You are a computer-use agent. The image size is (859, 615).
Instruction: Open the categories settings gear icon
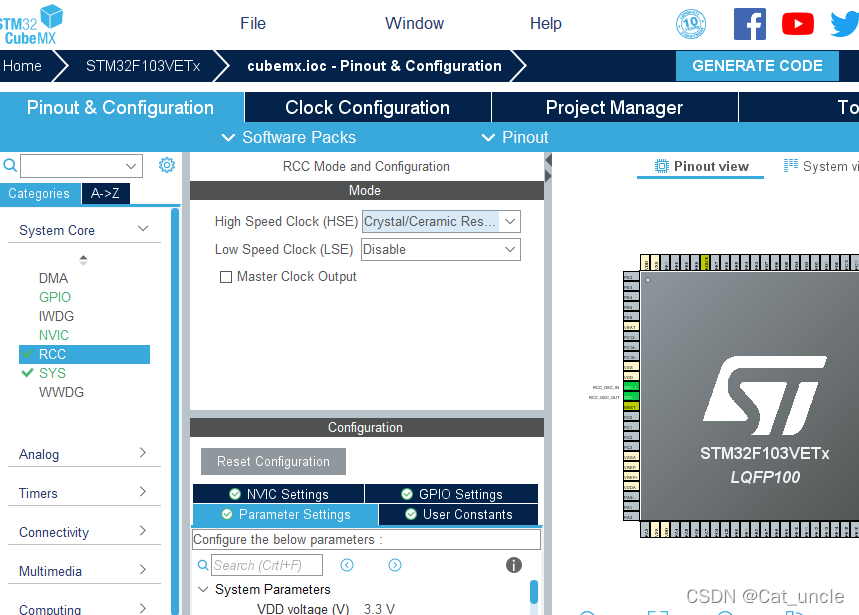[x=167, y=165]
